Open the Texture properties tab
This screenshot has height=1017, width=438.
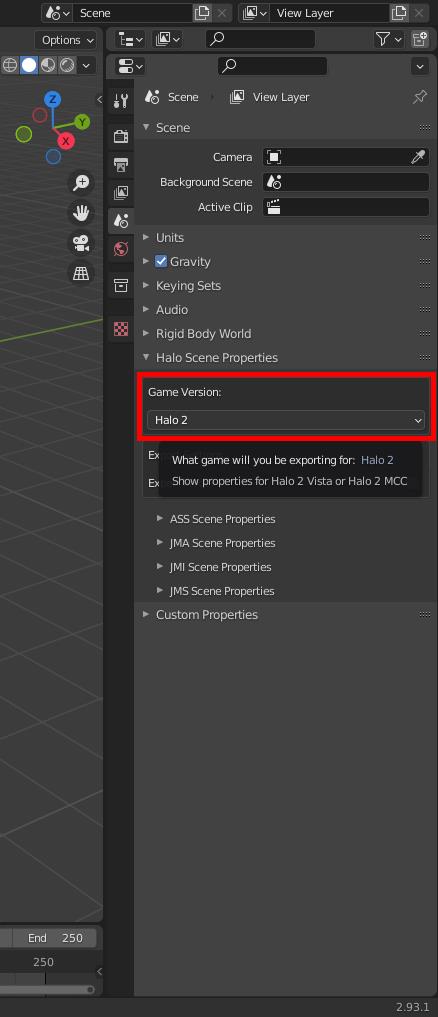(x=121, y=329)
